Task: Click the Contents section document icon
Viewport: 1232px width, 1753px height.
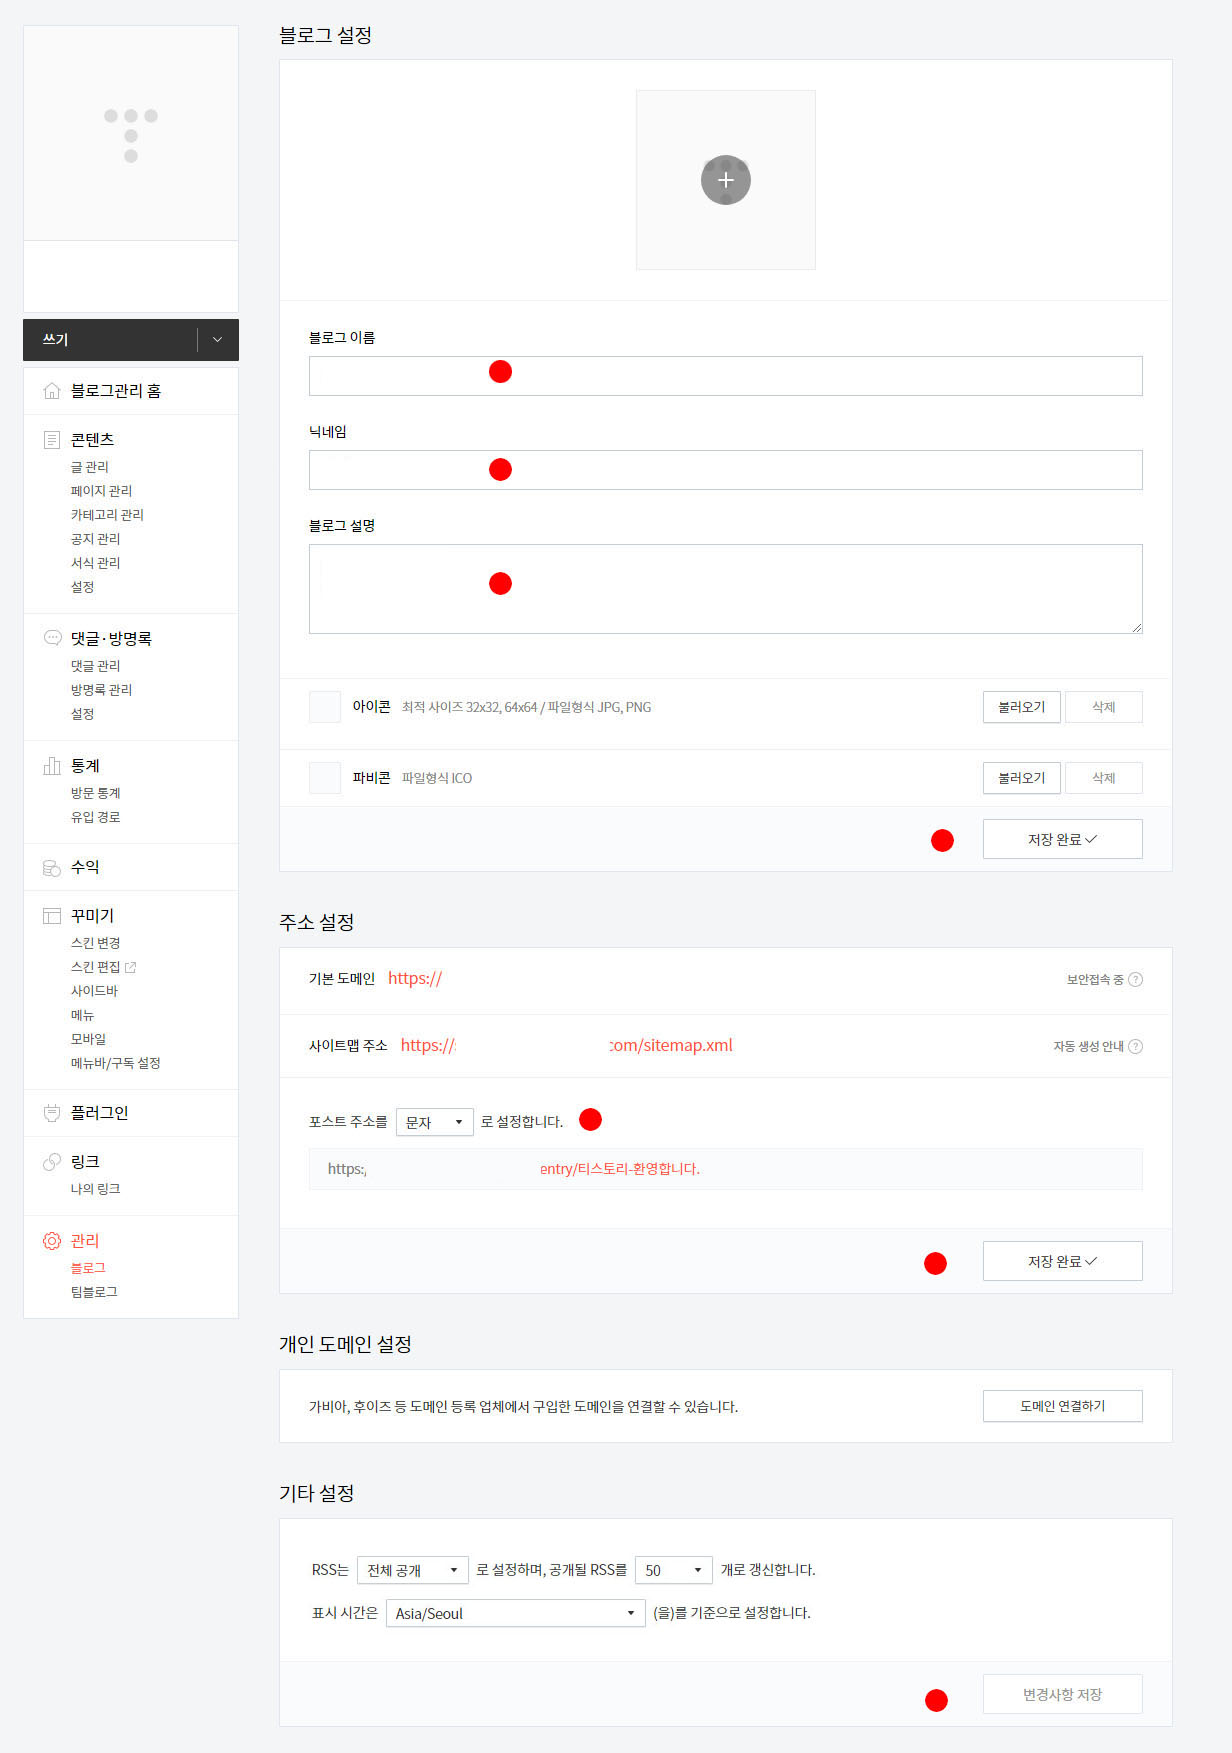Action: coord(52,440)
